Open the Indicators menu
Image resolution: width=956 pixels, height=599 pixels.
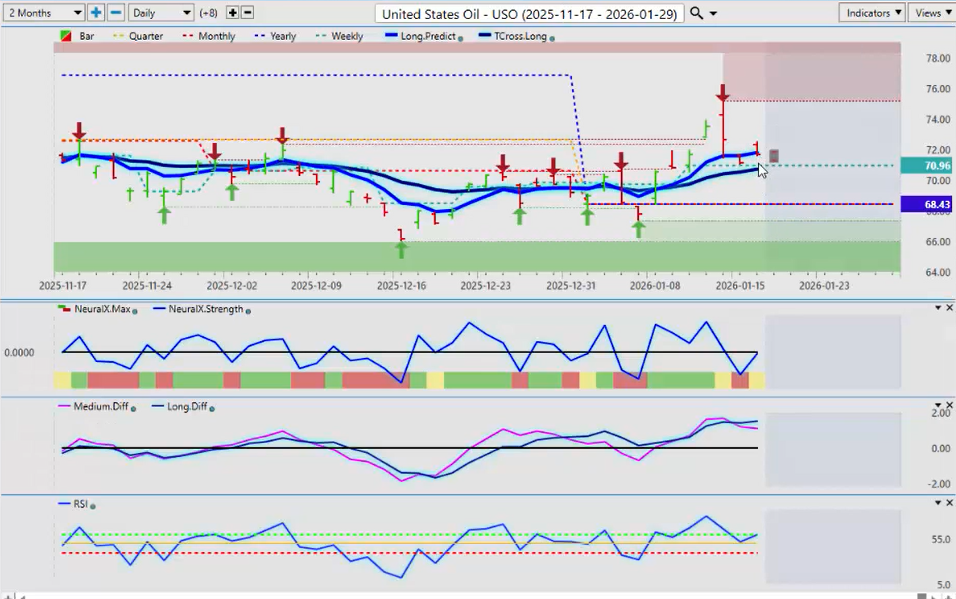pyautogui.click(x=873, y=13)
